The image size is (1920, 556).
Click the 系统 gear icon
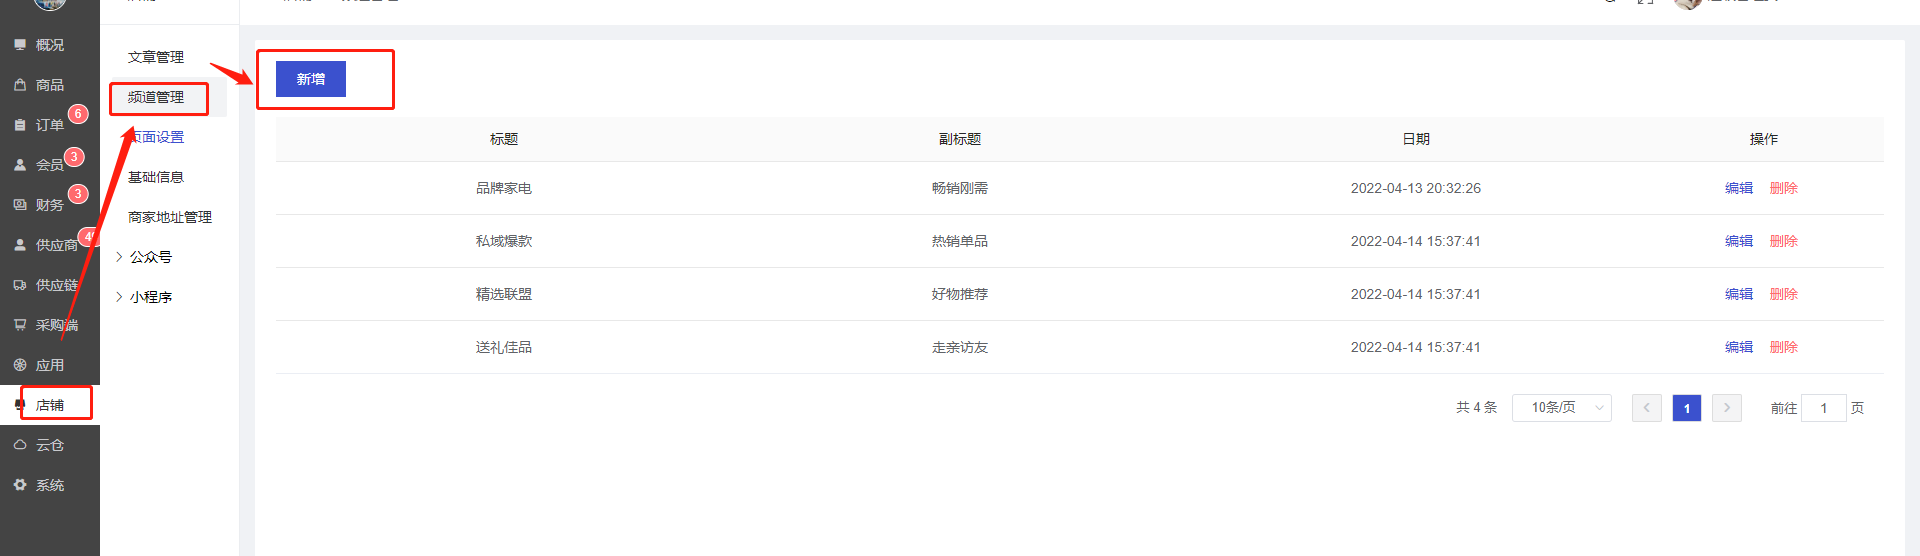point(20,485)
